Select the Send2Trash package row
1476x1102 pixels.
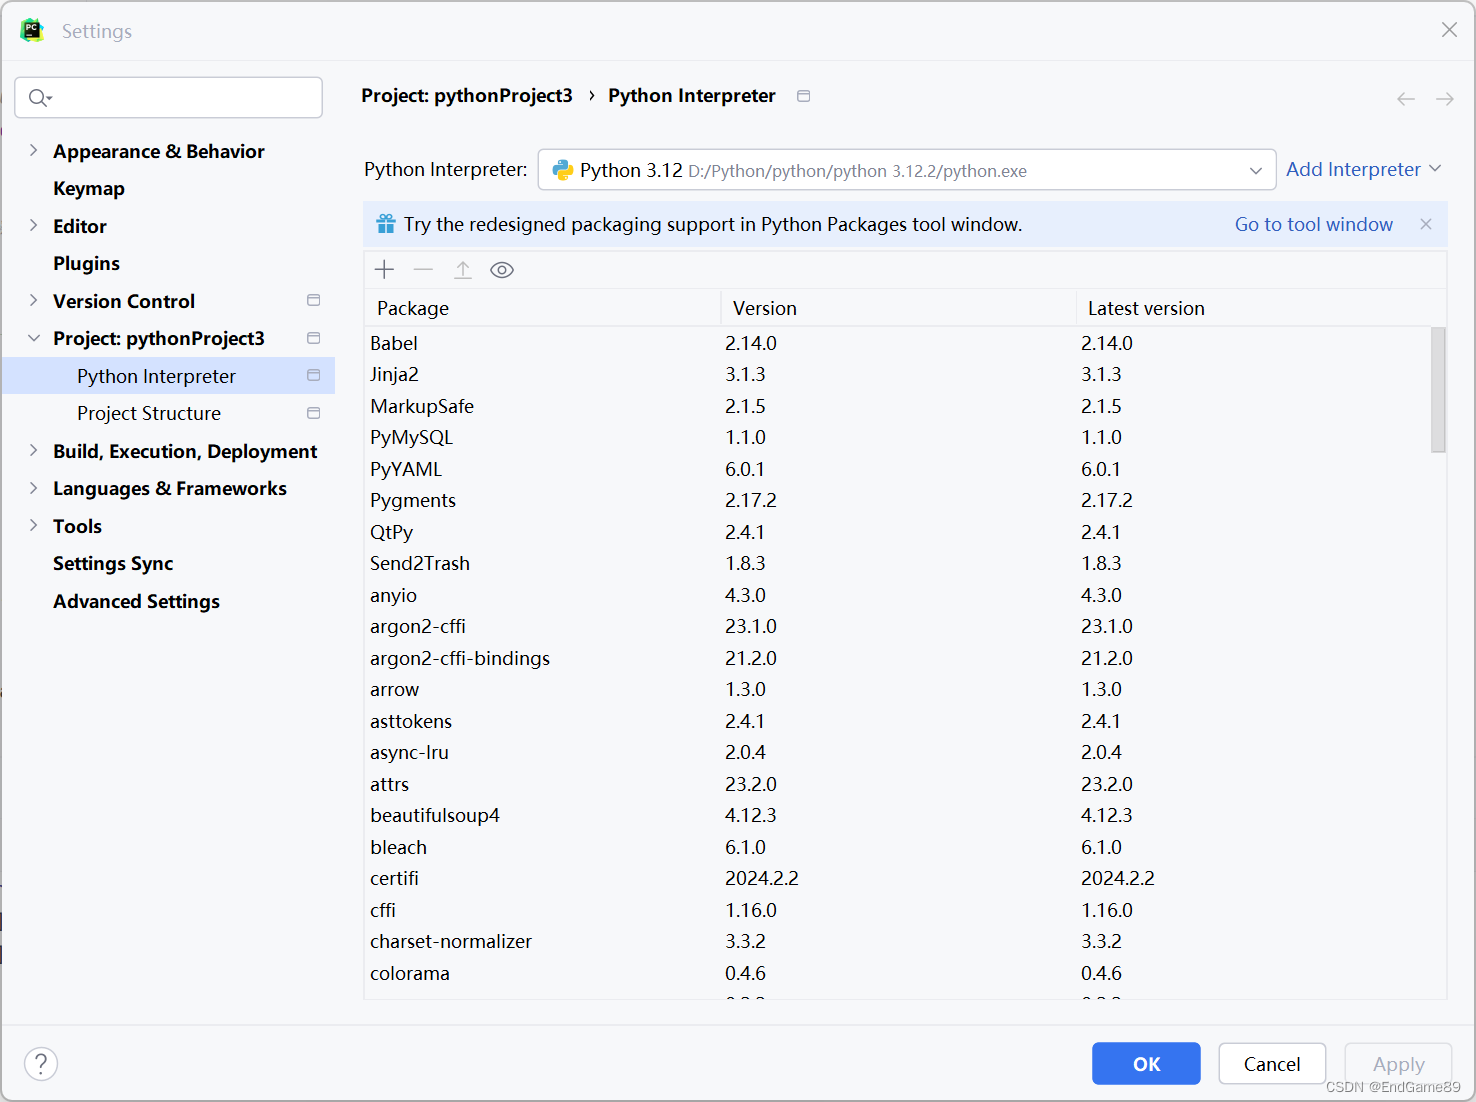[897, 563]
